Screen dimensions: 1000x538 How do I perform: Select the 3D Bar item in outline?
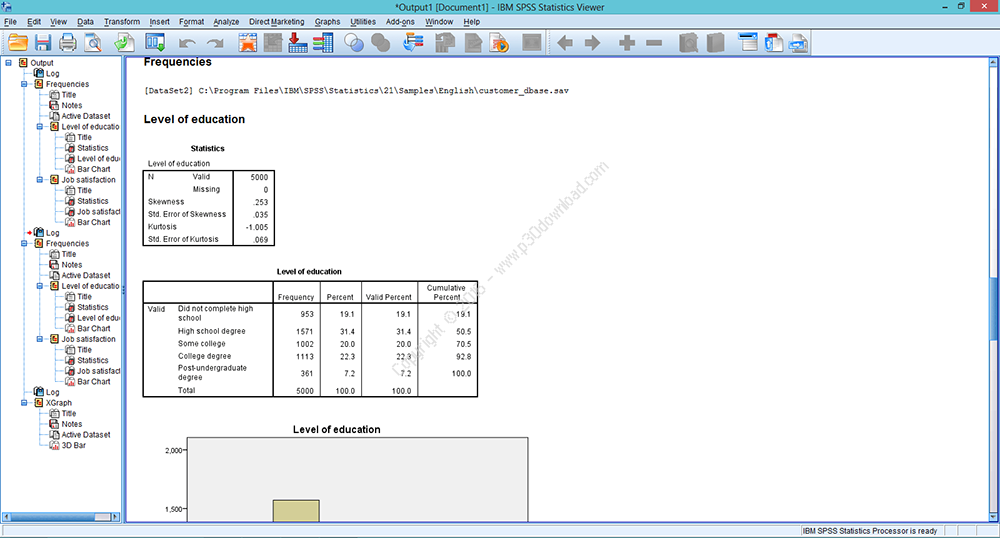(x=73, y=446)
